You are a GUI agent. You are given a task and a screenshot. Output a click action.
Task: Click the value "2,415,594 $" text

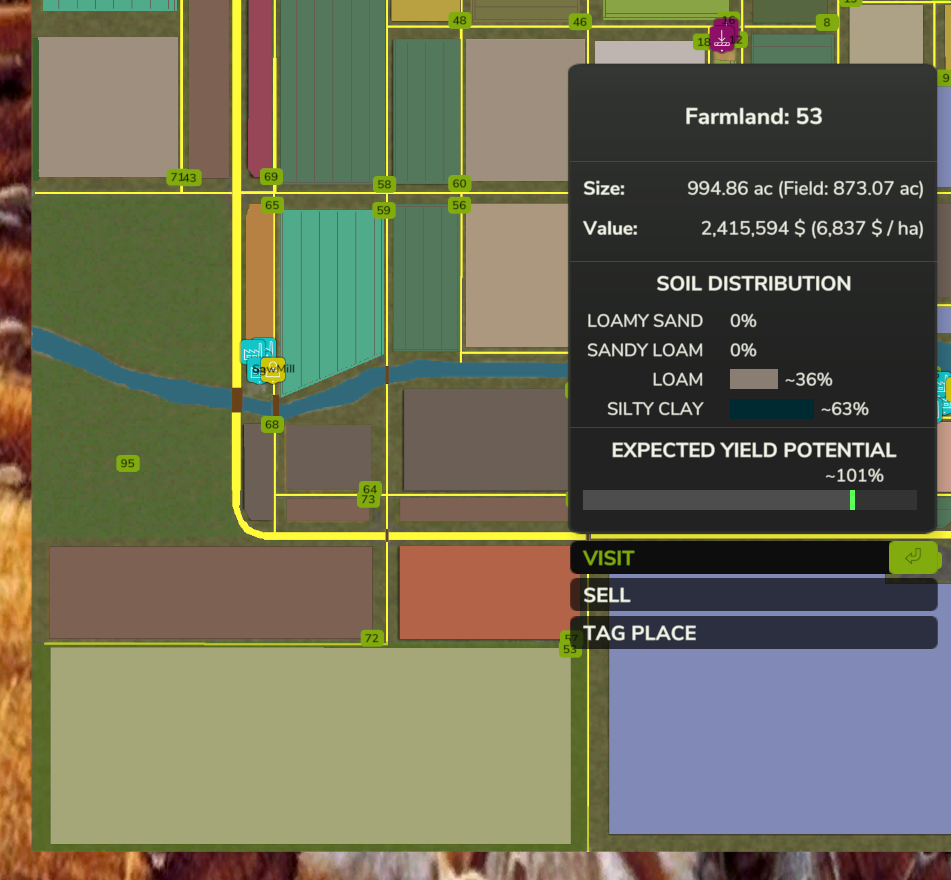click(x=753, y=229)
